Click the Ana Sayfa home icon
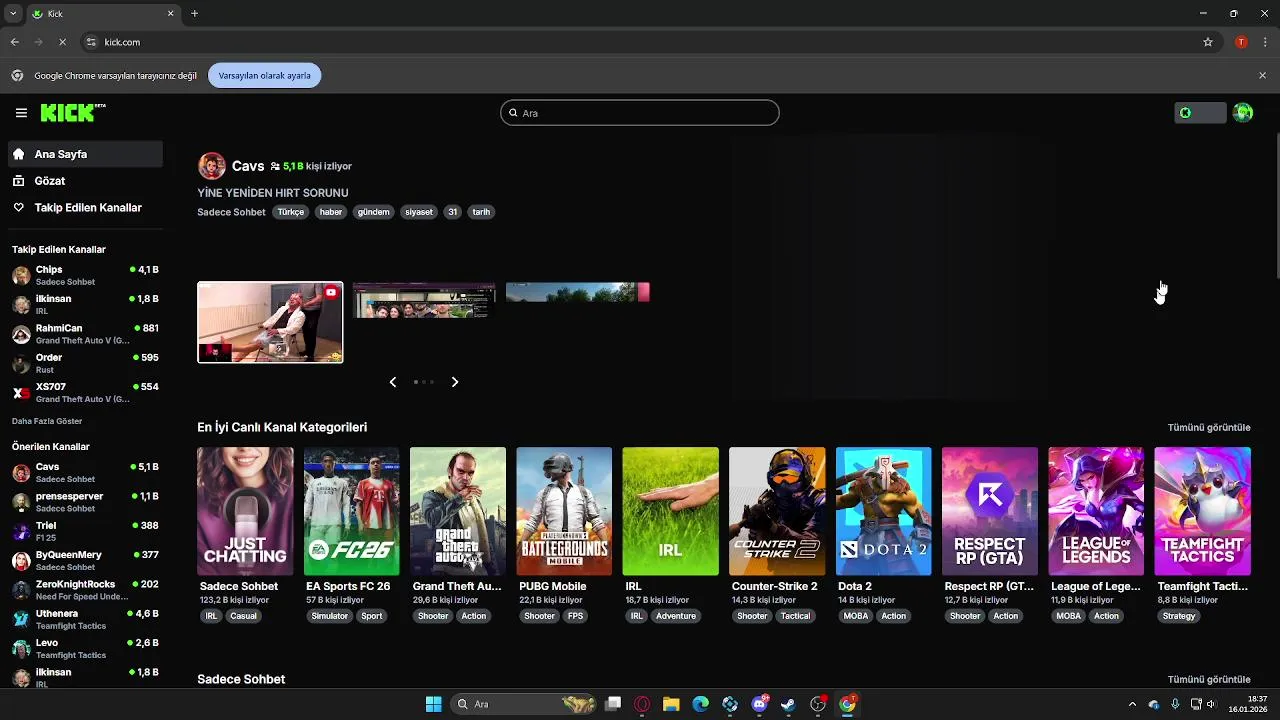Viewport: 1280px width, 720px height. coord(19,154)
